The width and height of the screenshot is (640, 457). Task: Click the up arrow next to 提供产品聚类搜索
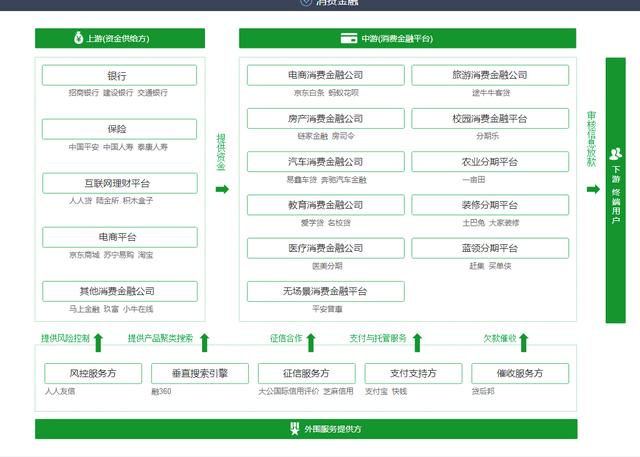(x=205, y=342)
